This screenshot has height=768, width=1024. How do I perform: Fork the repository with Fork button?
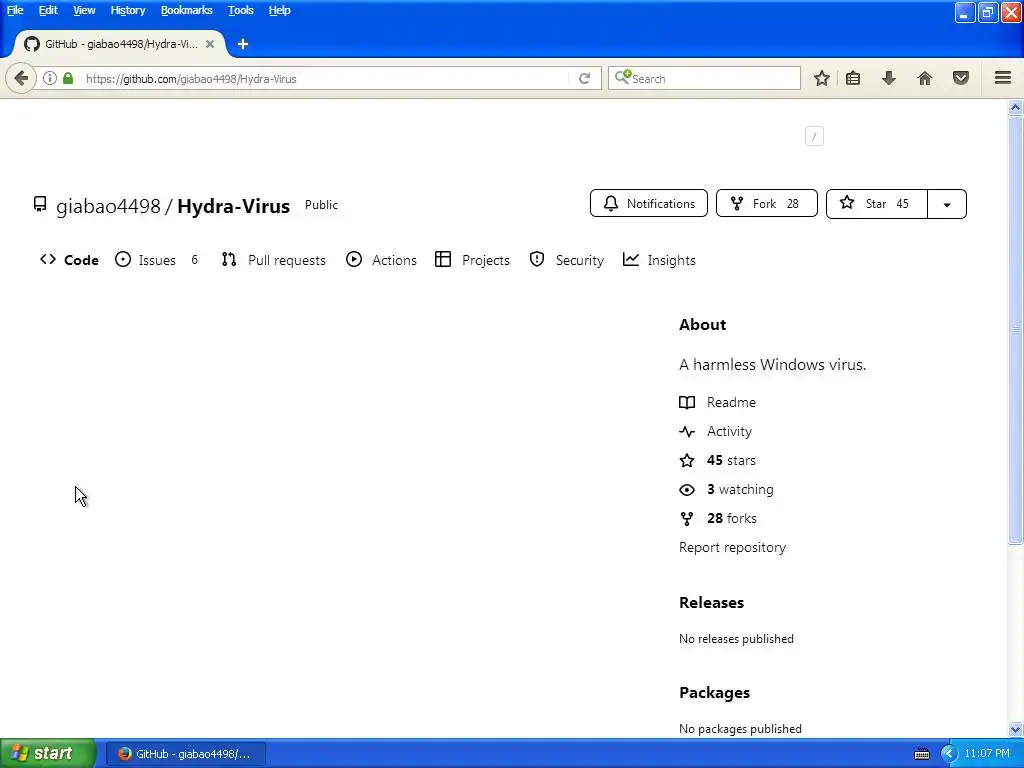[x=767, y=204]
